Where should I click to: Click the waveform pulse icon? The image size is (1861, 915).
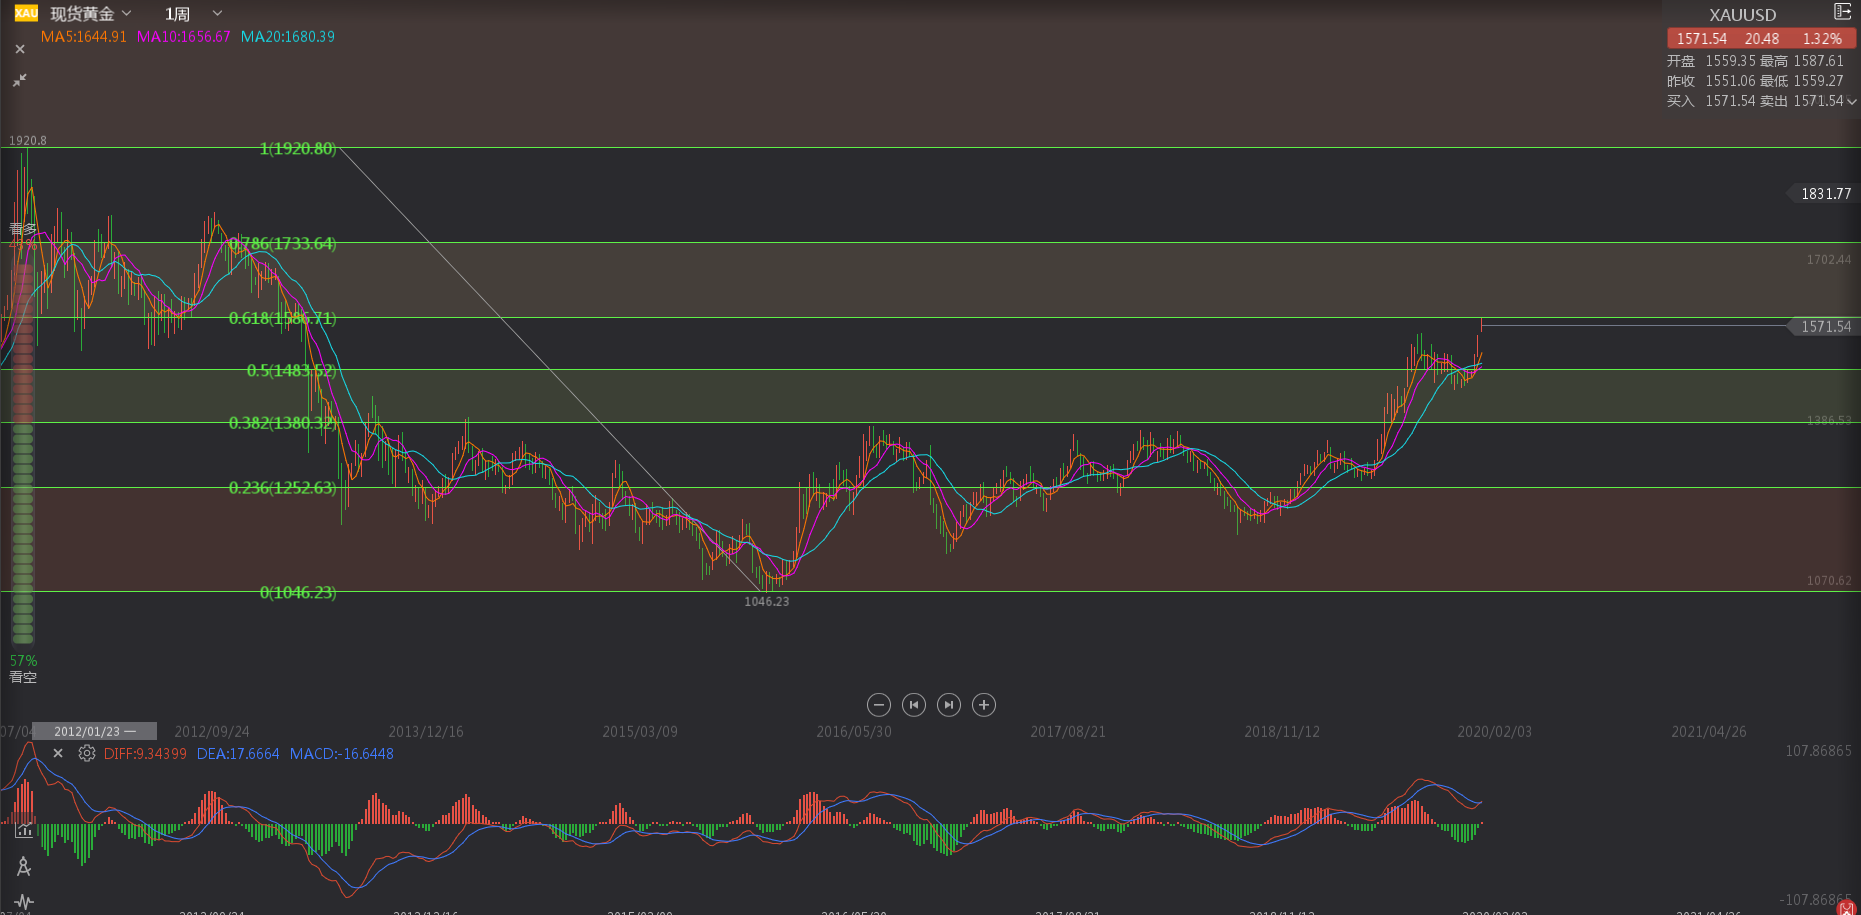point(24,902)
